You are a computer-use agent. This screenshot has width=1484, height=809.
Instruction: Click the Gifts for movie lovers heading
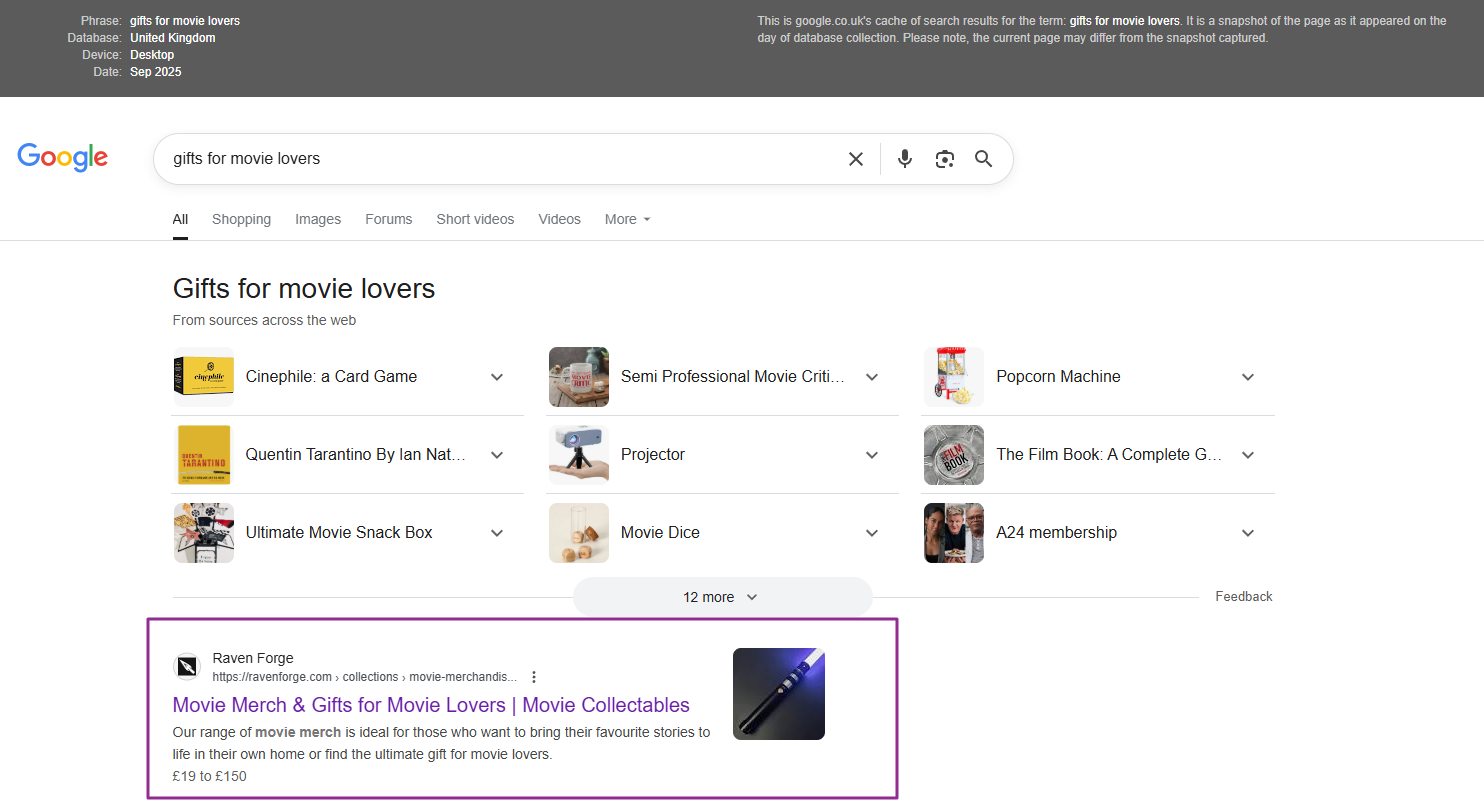(x=304, y=289)
